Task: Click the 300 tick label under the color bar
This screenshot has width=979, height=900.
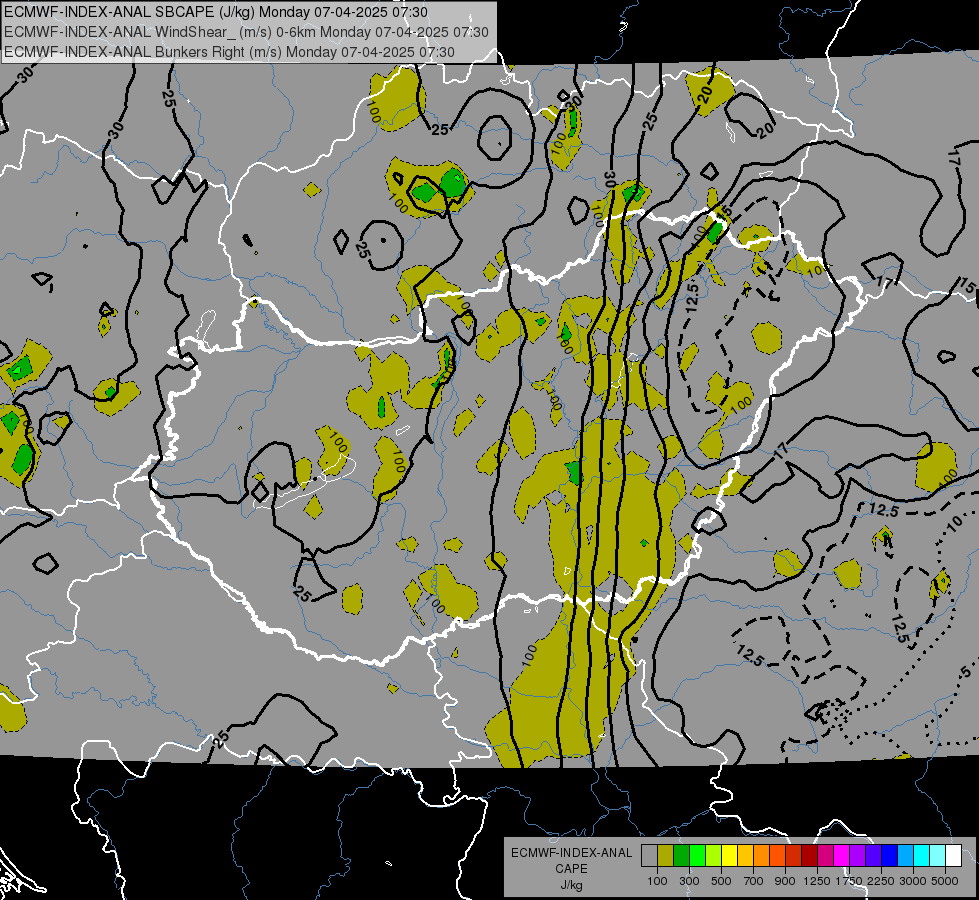Action: click(x=689, y=881)
